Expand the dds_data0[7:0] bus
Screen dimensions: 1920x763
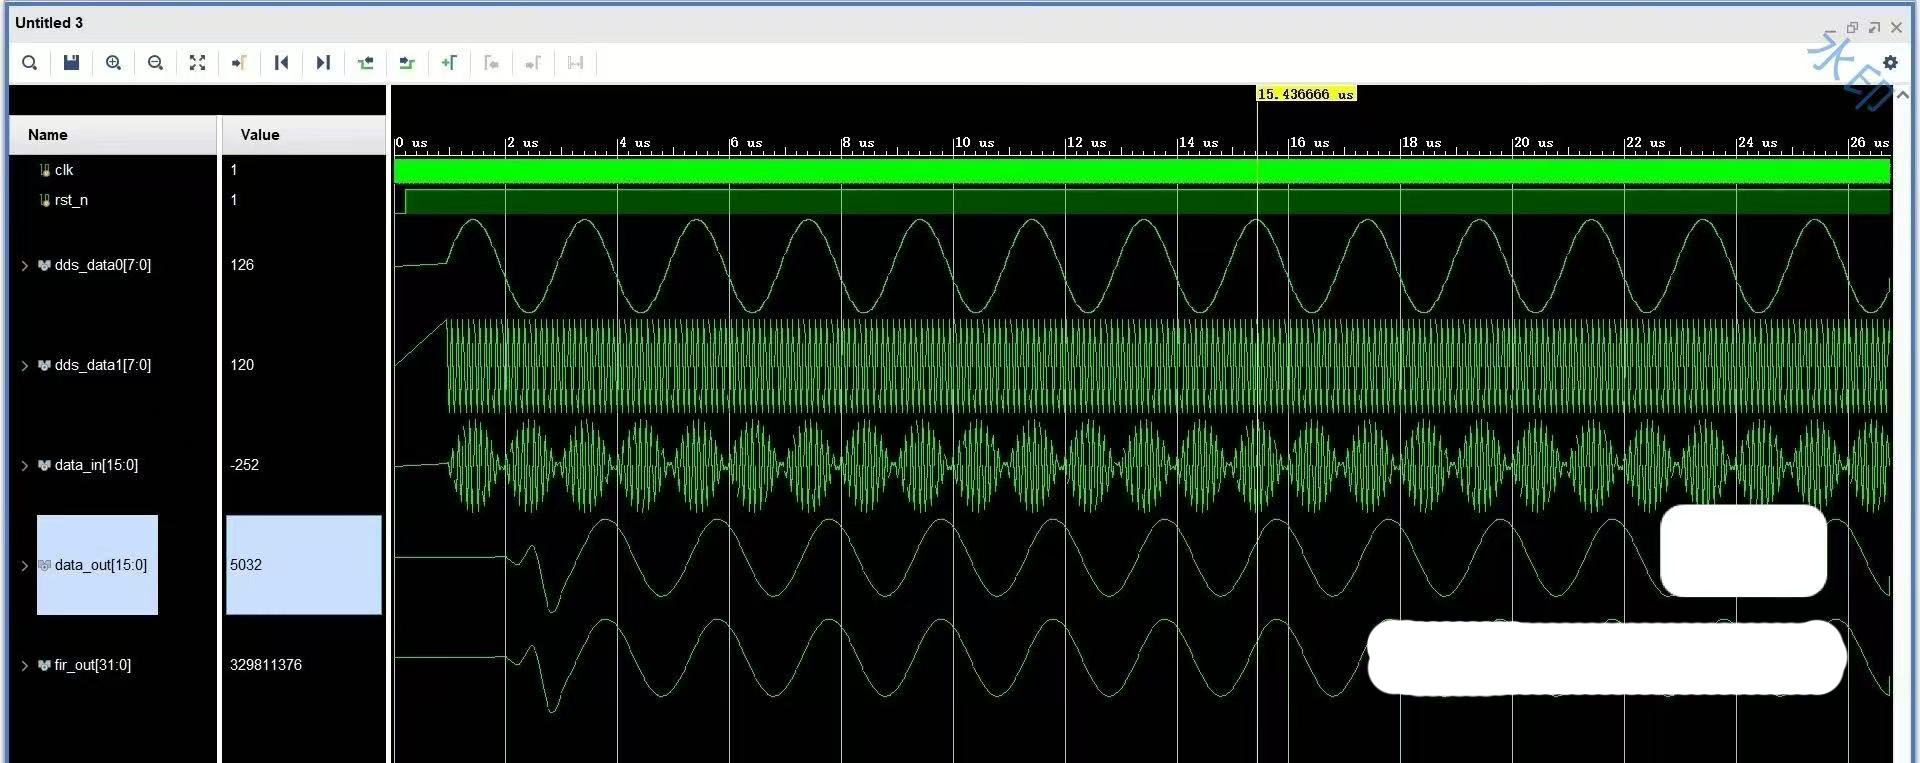click(x=25, y=265)
